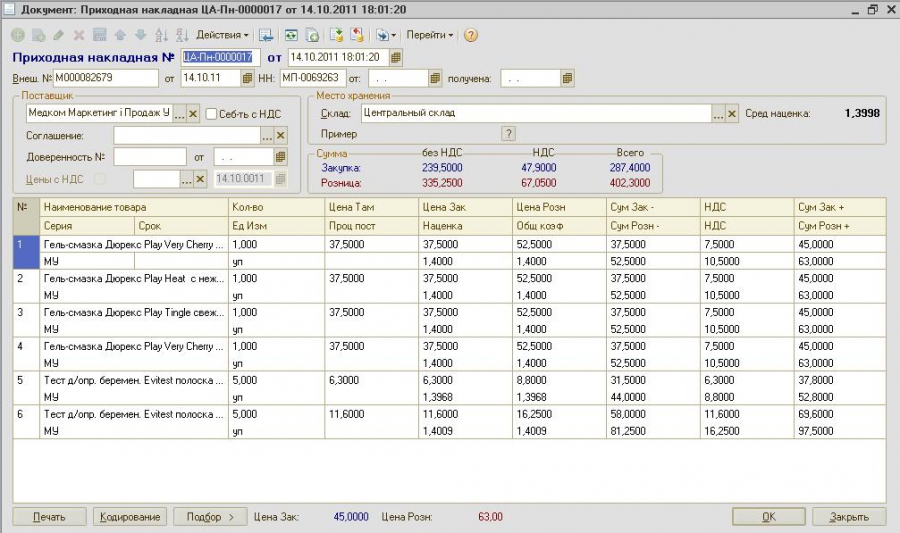The height and width of the screenshot is (533, 900).
Task: Open calendar for the получена date field
Action: (x=567, y=78)
